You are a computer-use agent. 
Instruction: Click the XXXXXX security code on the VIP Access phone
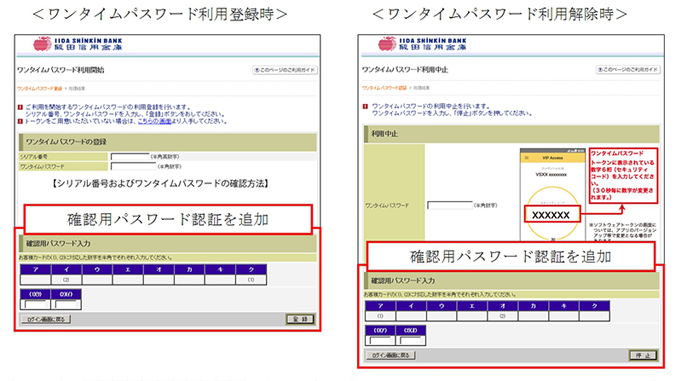[x=552, y=215]
